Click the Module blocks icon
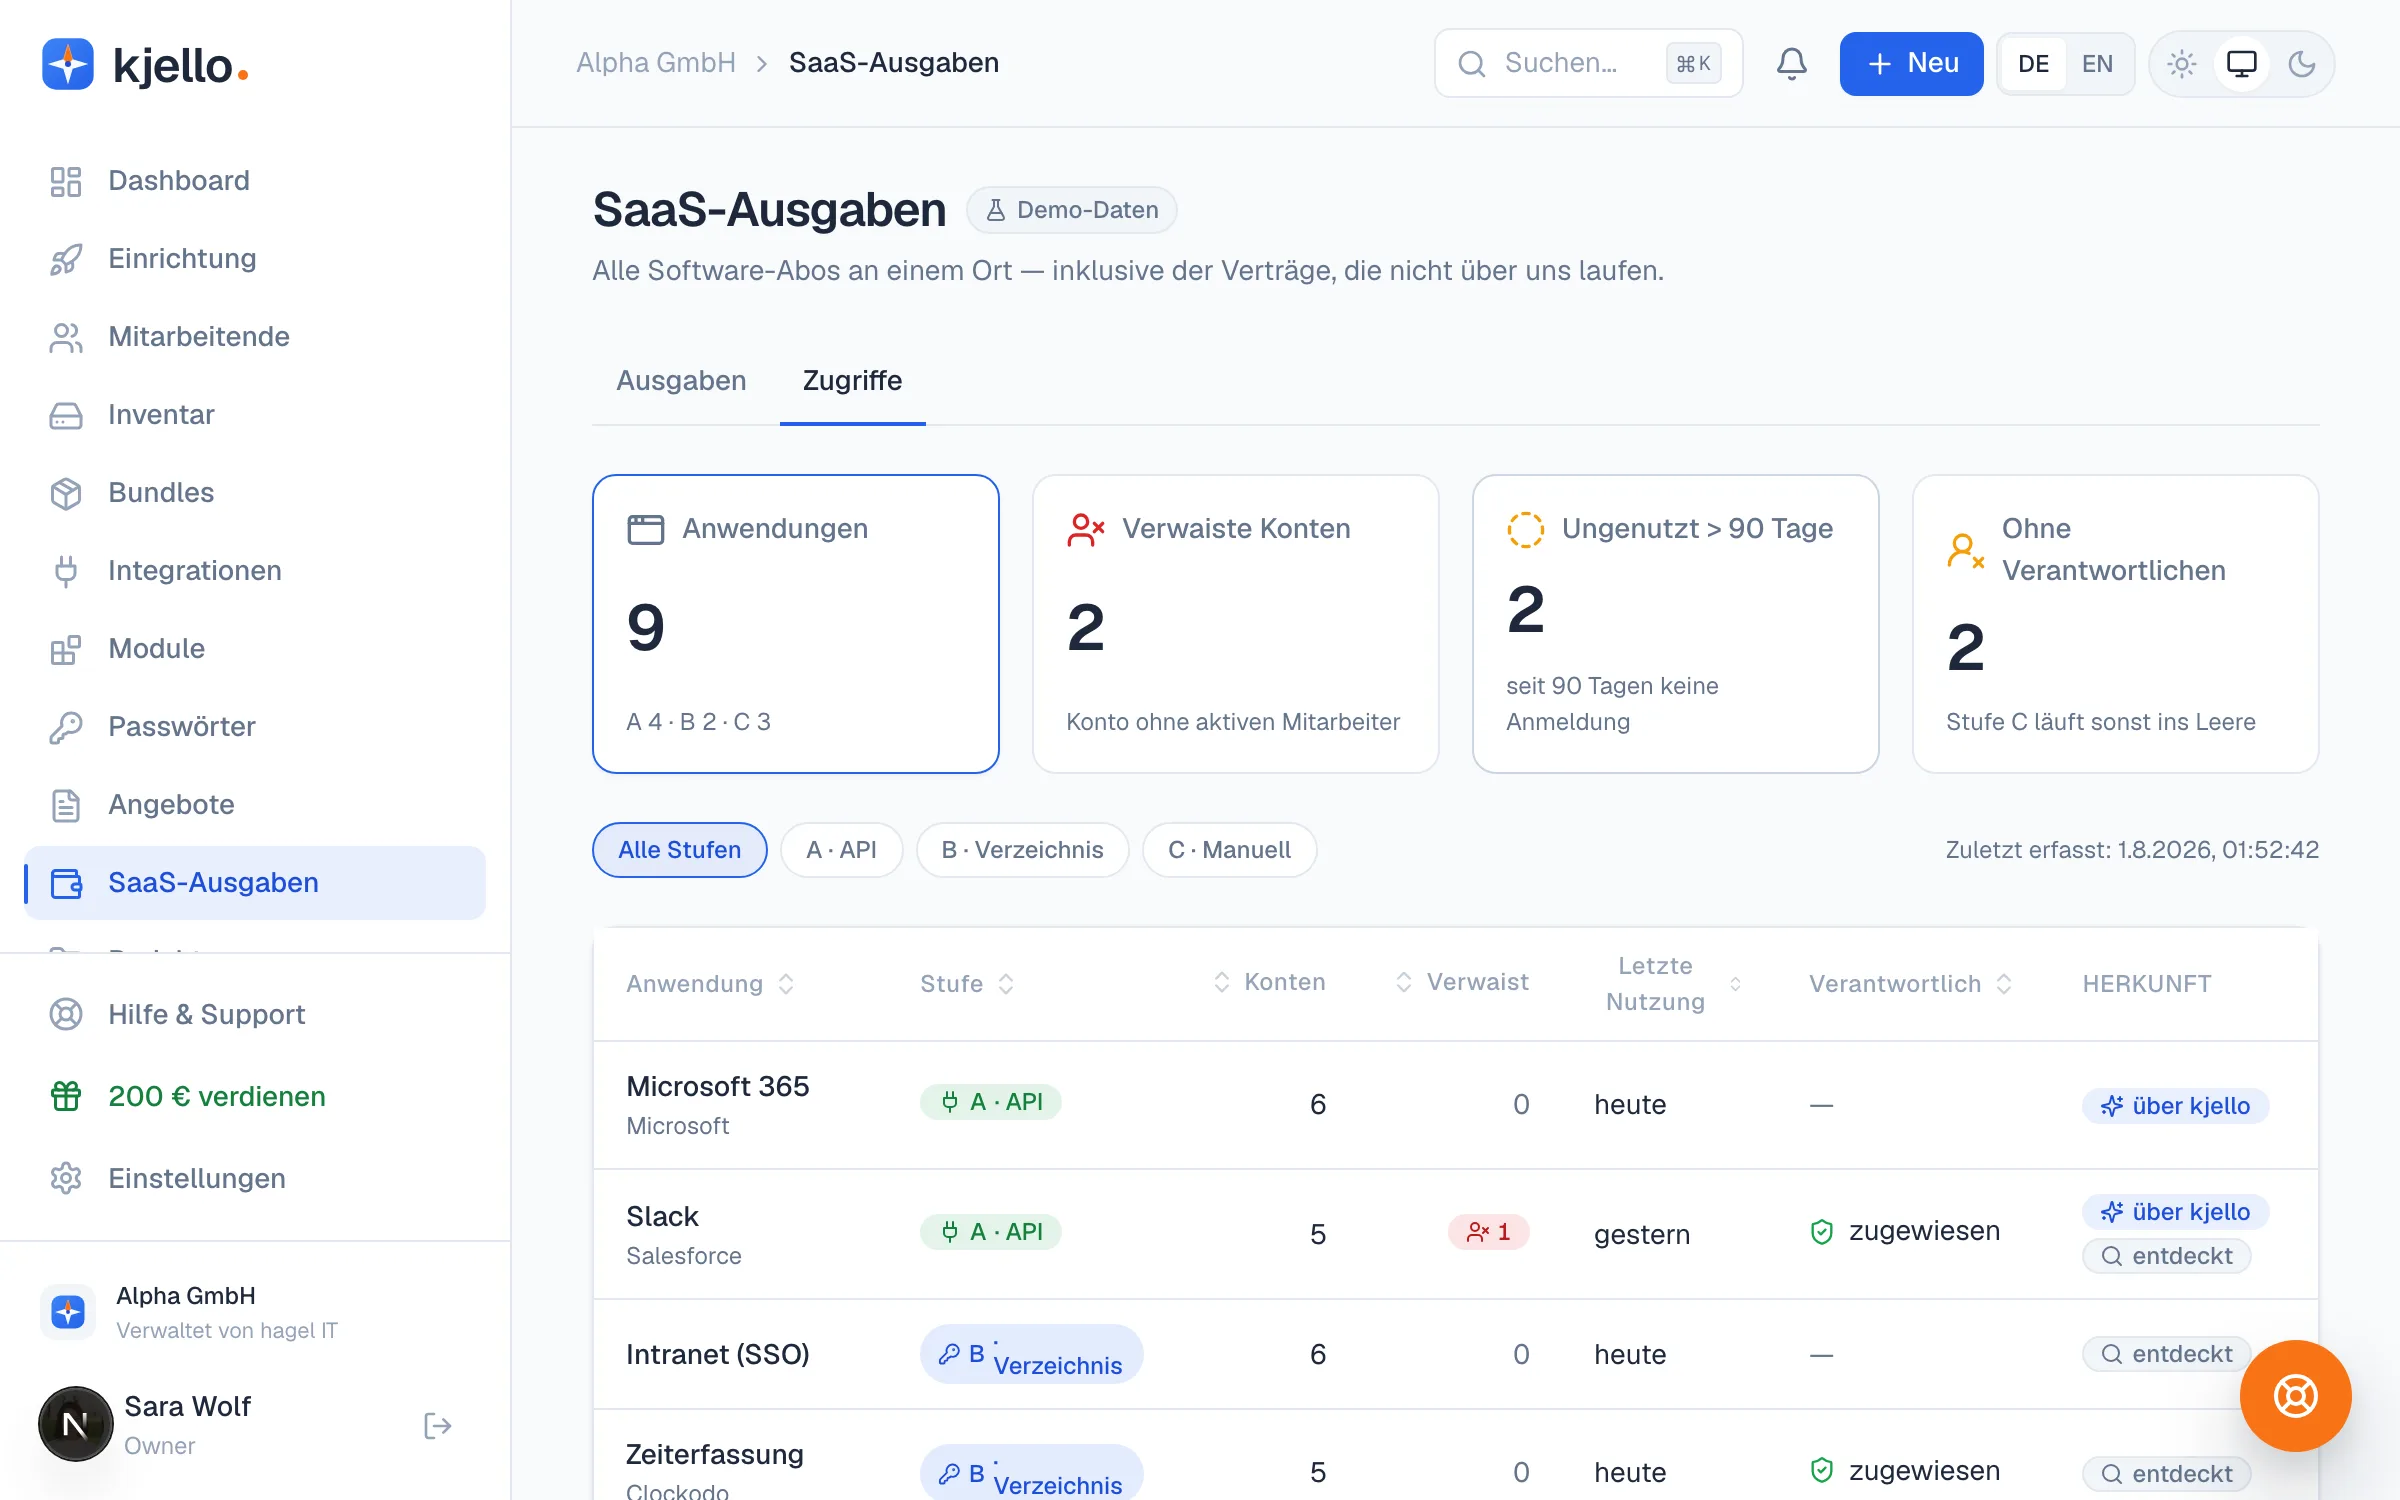 point(66,649)
